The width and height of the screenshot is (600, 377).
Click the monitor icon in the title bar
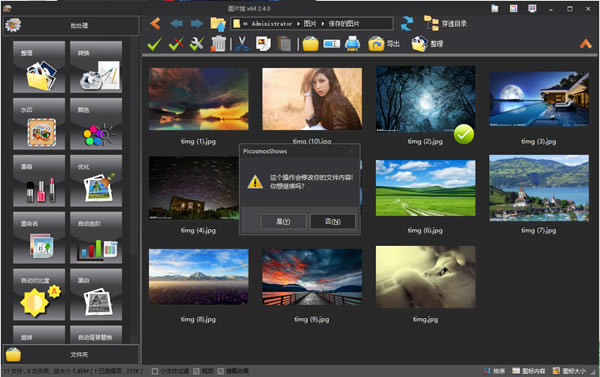click(x=532, y=8)
